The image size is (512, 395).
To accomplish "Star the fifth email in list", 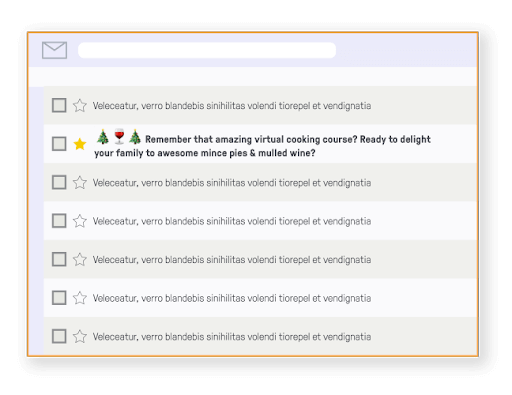I will [x=80, y=260].
